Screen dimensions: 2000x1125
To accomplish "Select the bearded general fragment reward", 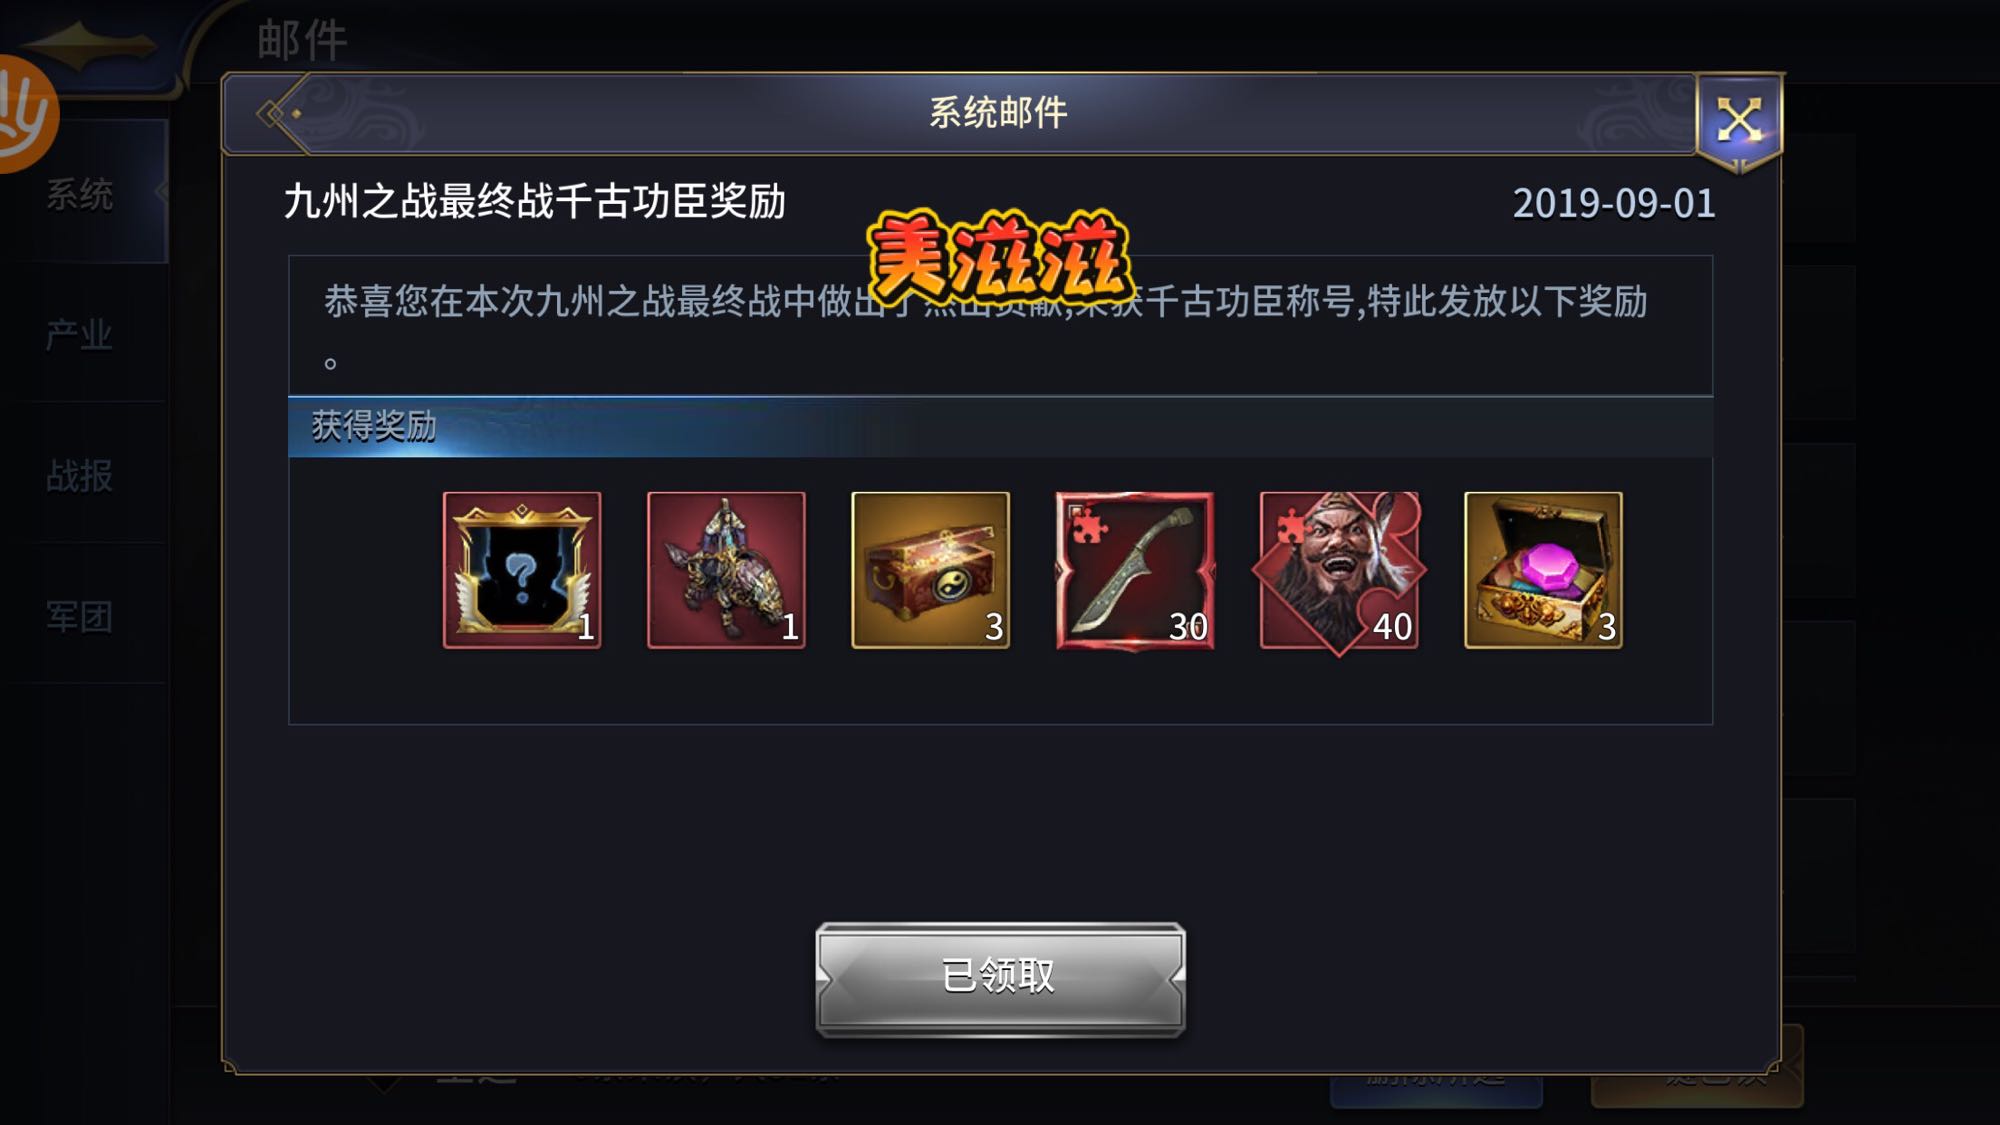I will 1339,570.
